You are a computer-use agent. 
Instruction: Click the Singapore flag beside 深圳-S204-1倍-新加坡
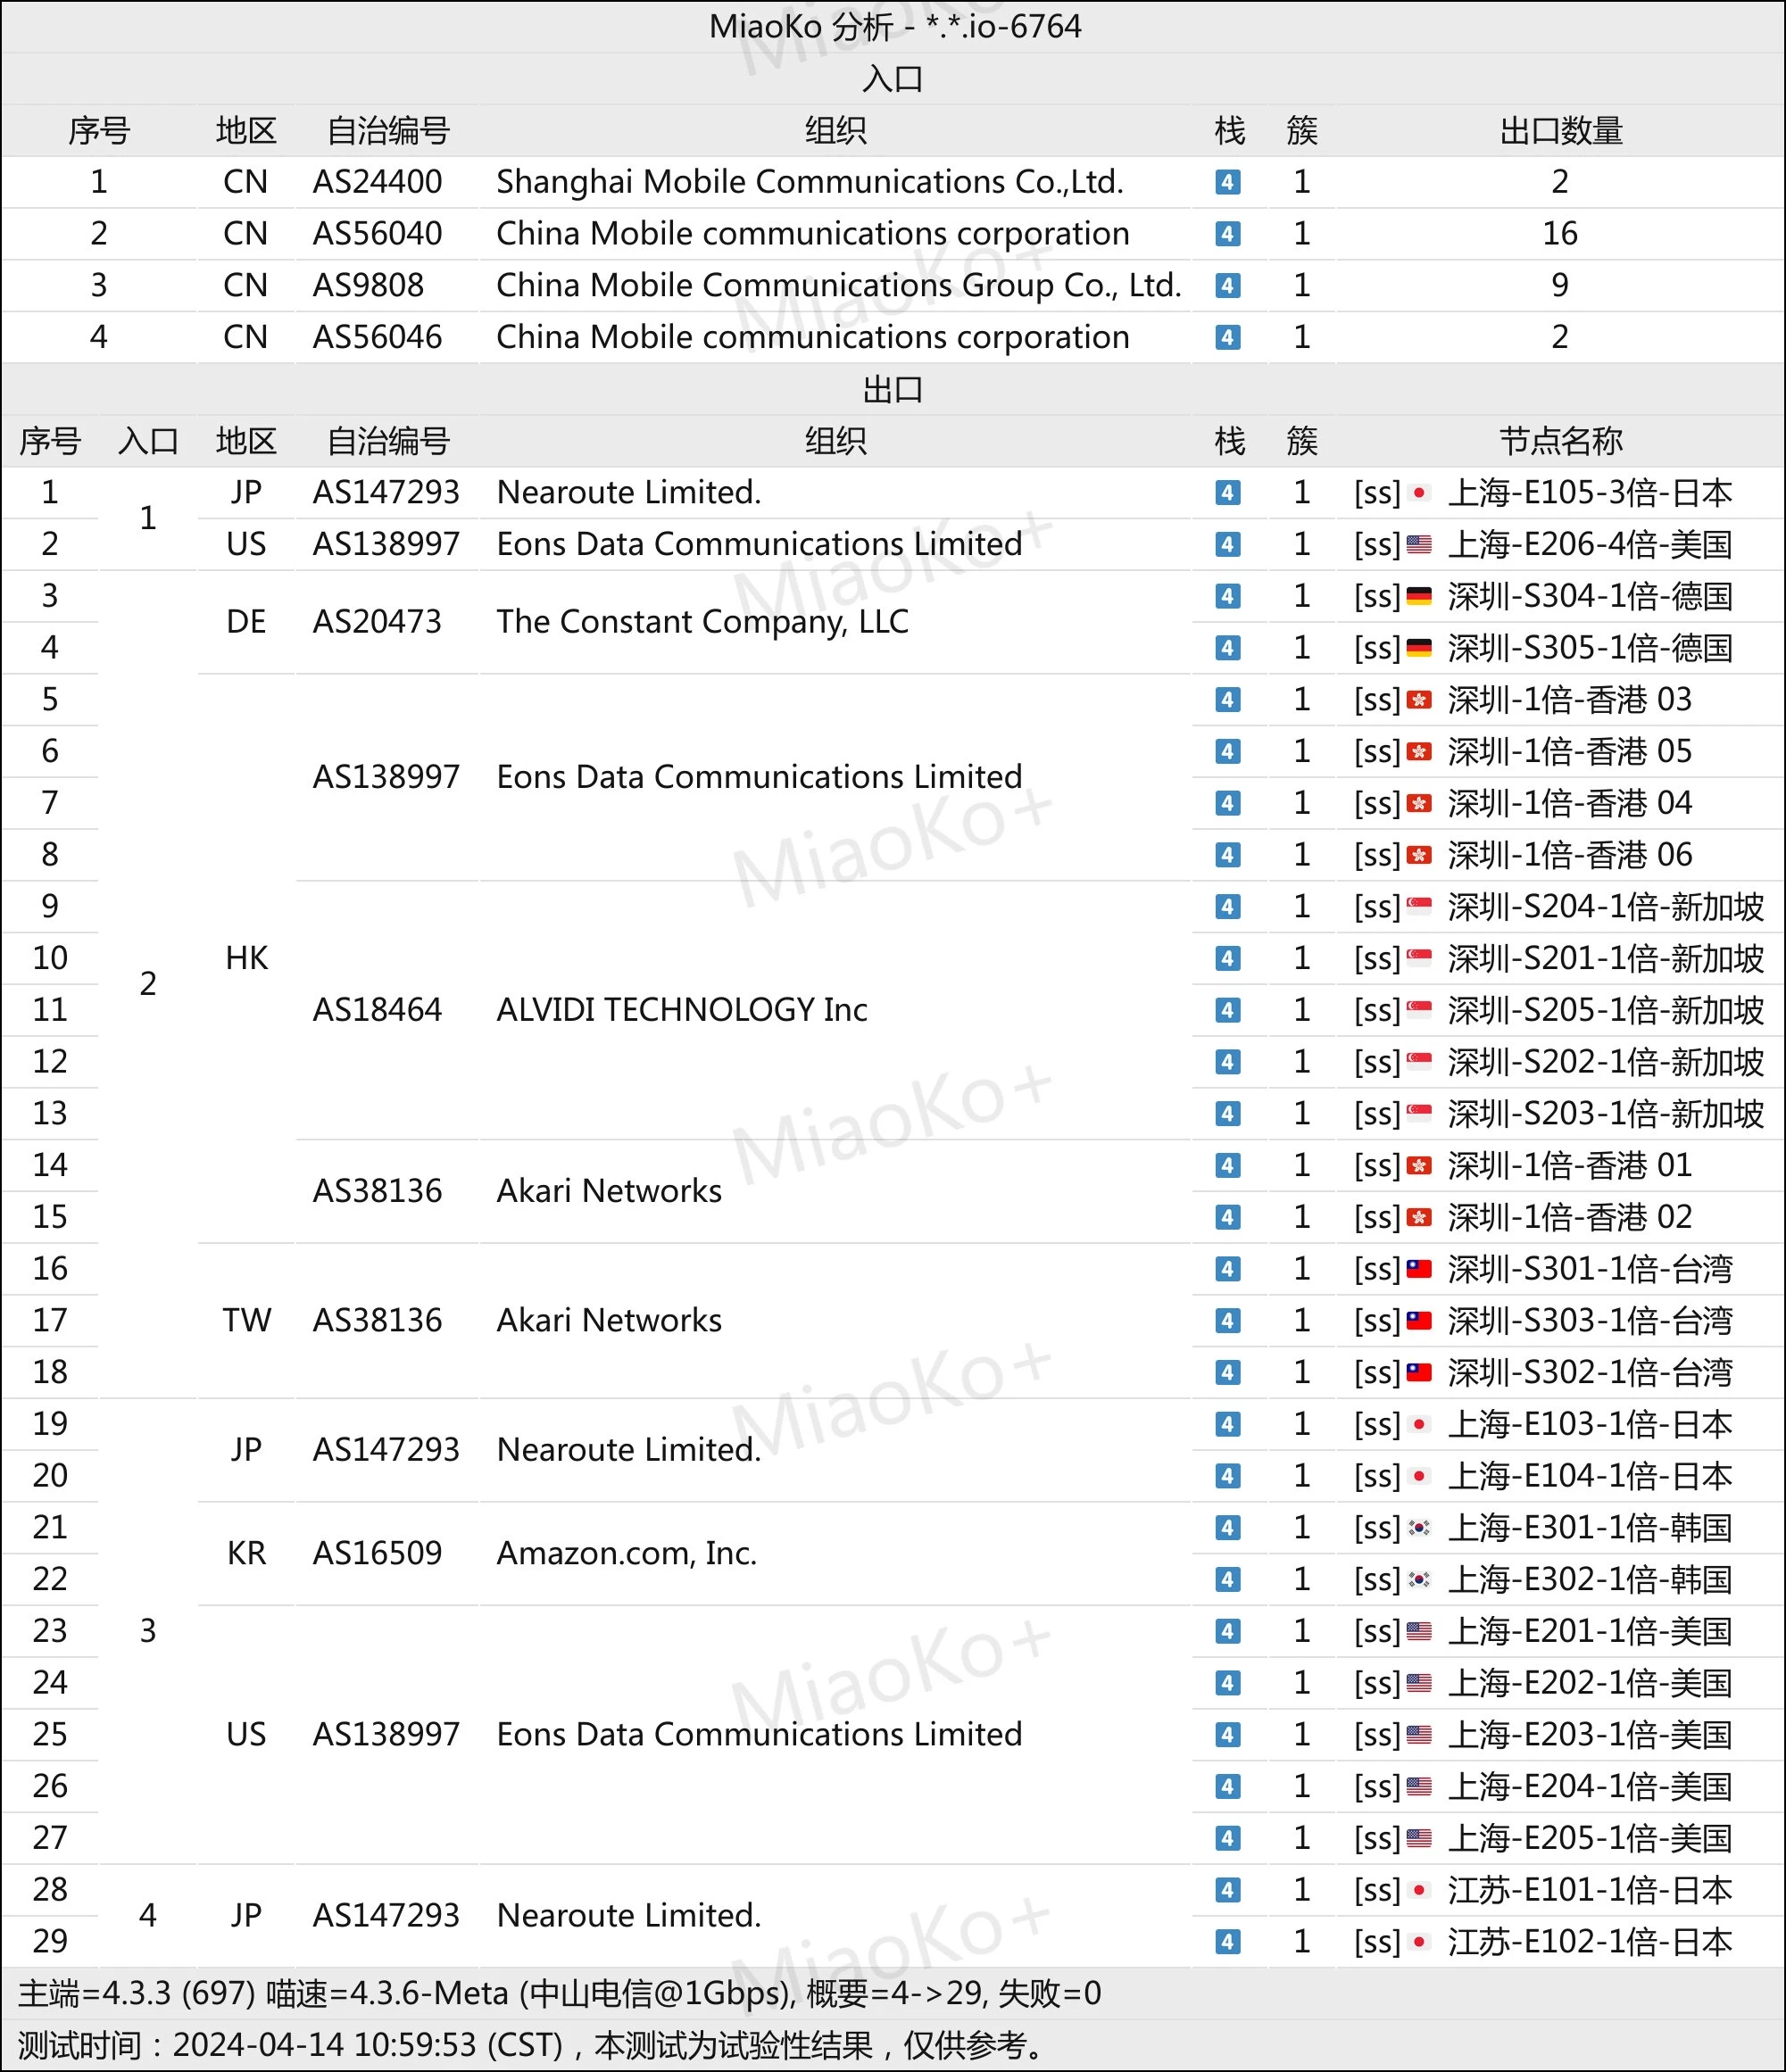[1418, 907]
